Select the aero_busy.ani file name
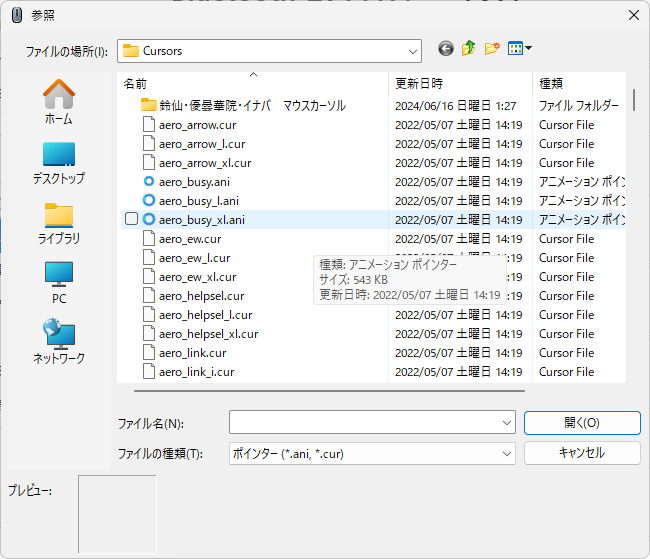The image size is (650, 559). coord(194,182)
